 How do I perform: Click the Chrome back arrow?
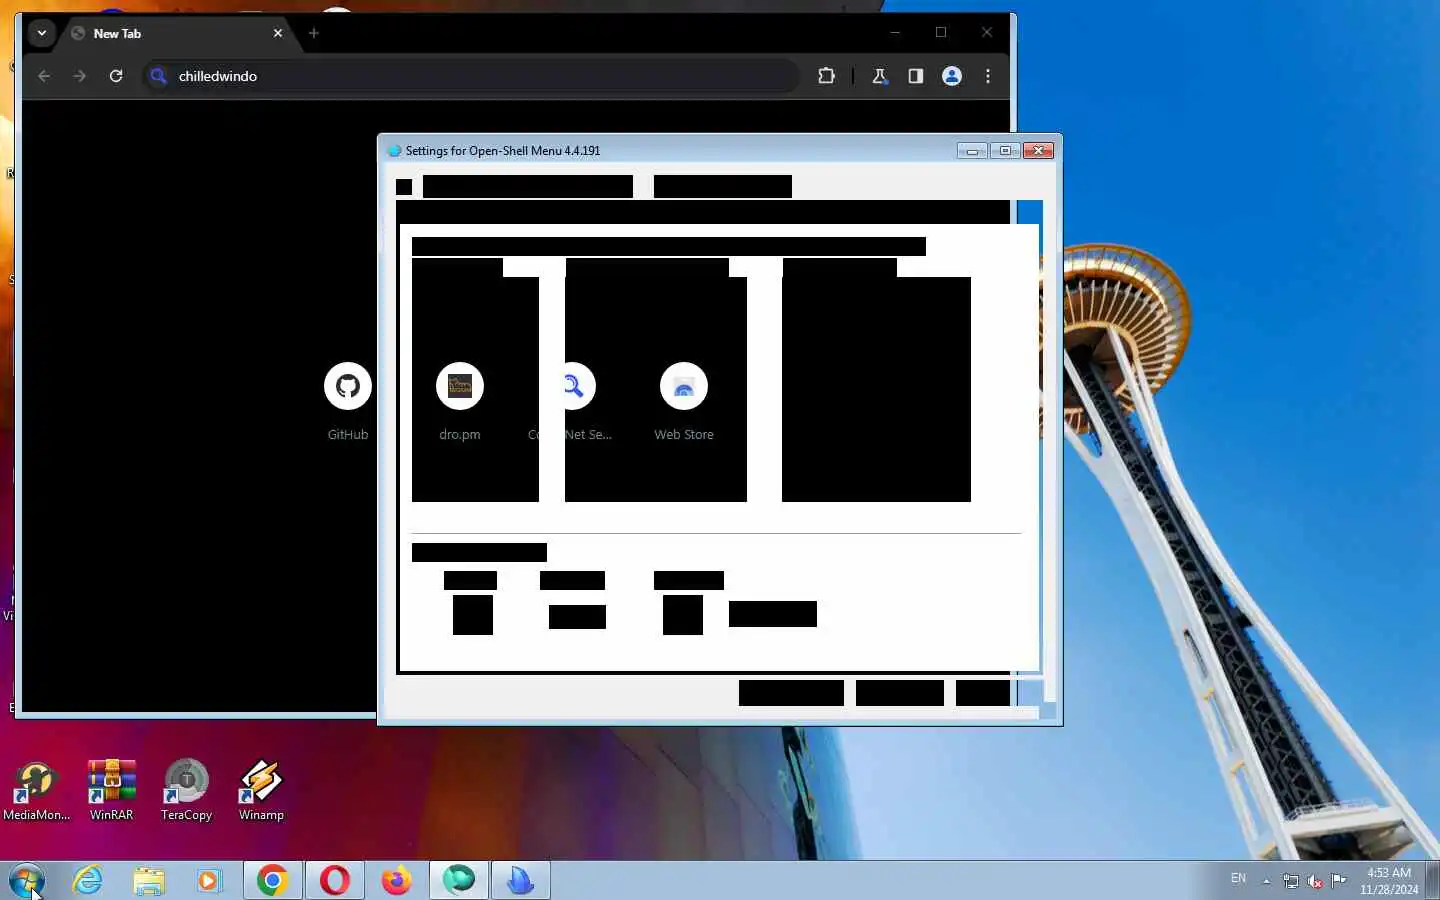tap(44, 76)
